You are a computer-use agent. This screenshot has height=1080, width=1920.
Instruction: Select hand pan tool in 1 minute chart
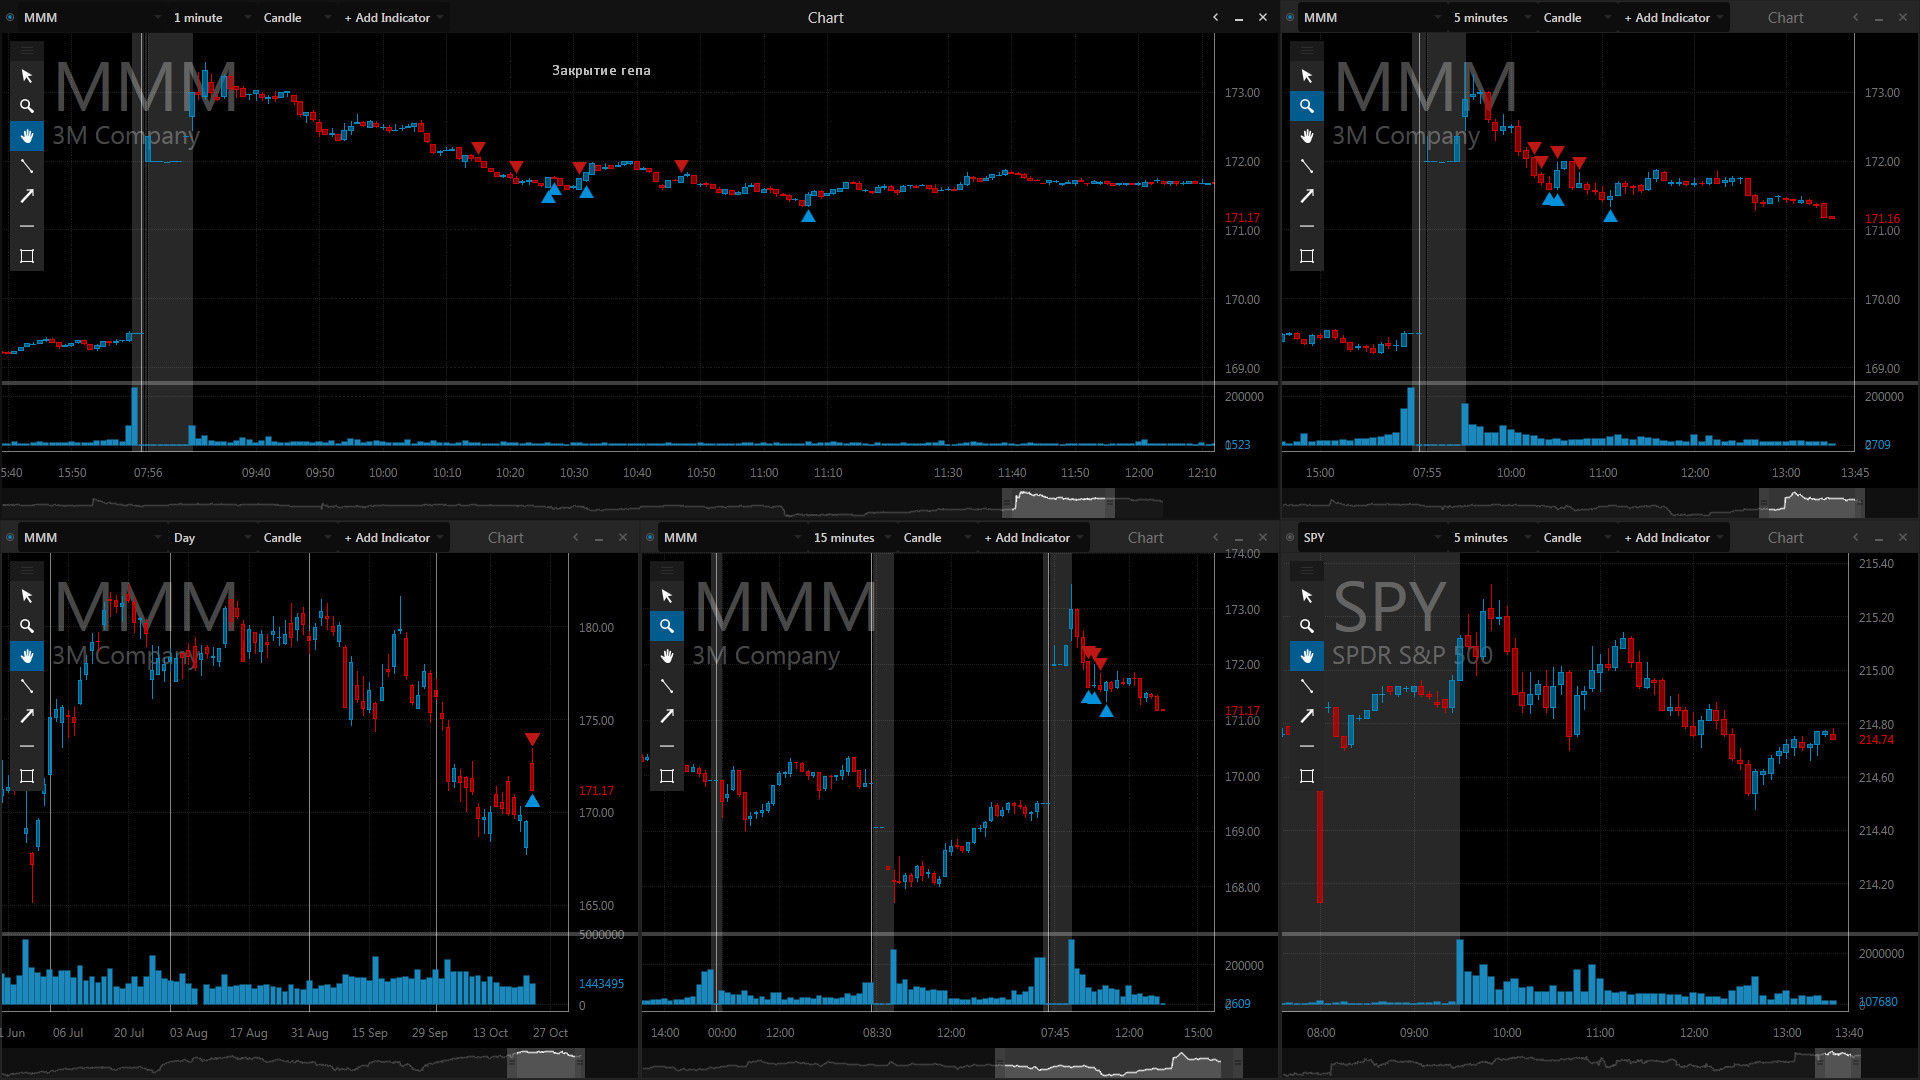(27, 136)
